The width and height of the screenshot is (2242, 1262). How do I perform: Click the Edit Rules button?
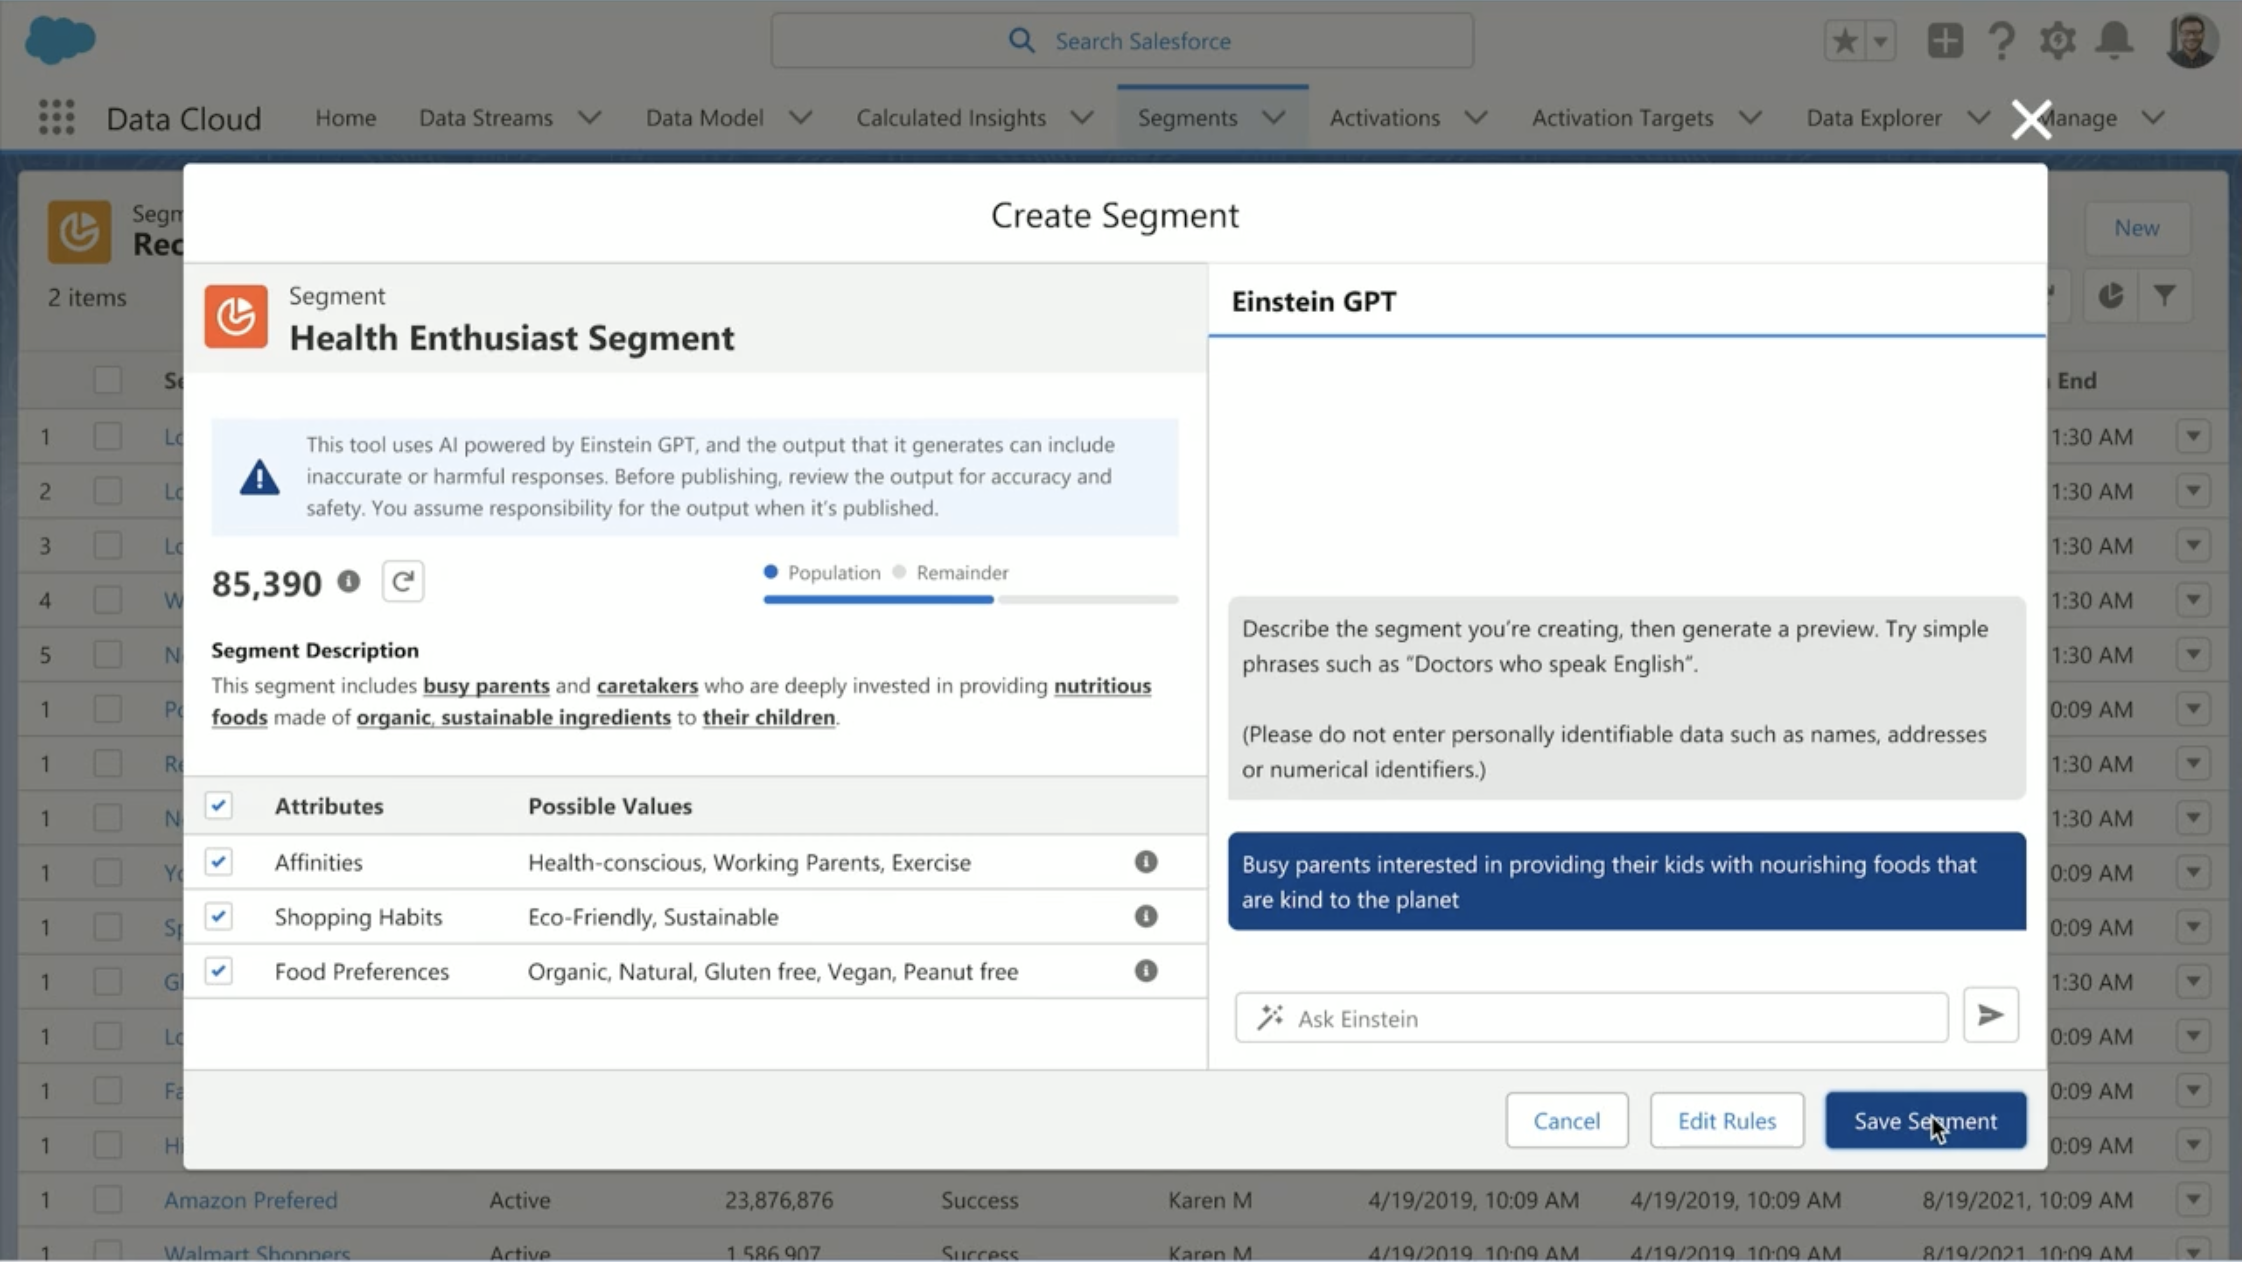[1726, 1120]
